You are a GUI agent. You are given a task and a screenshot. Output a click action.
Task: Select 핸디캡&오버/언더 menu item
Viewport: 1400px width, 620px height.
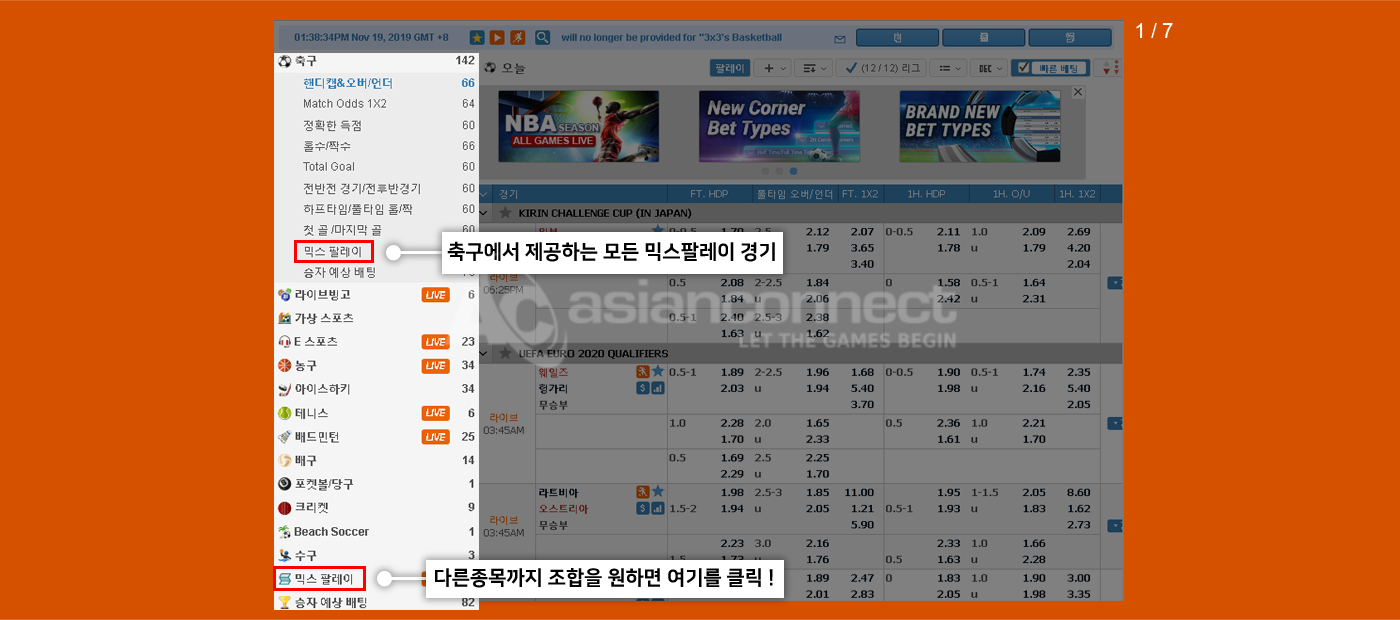click(x=348, y=83)
